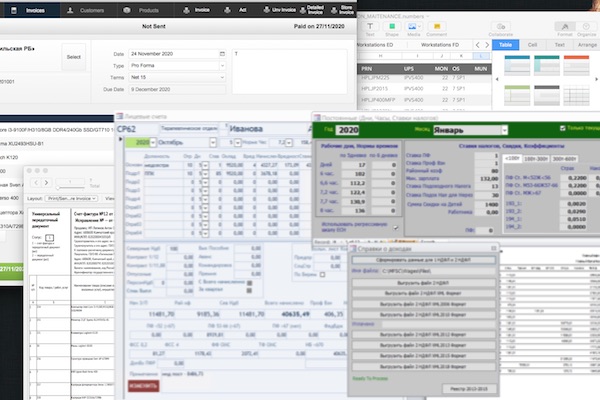The height and width of the screenshot is (400, 600).
Task: Close the Справки о доходах dialog
Action: tap(494, 248)
